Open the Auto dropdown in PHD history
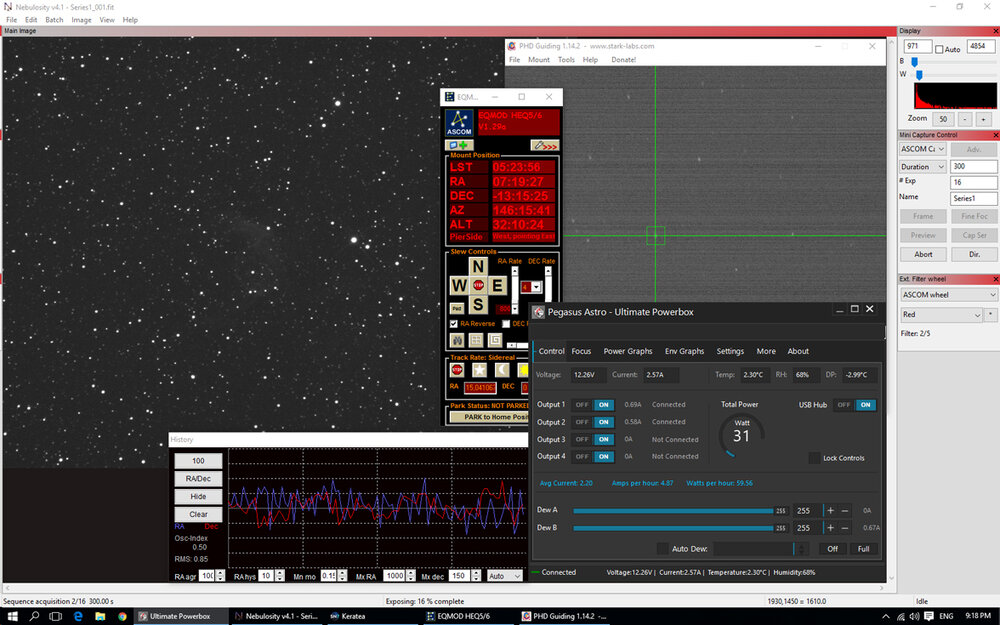 click(x=503, y=576)
